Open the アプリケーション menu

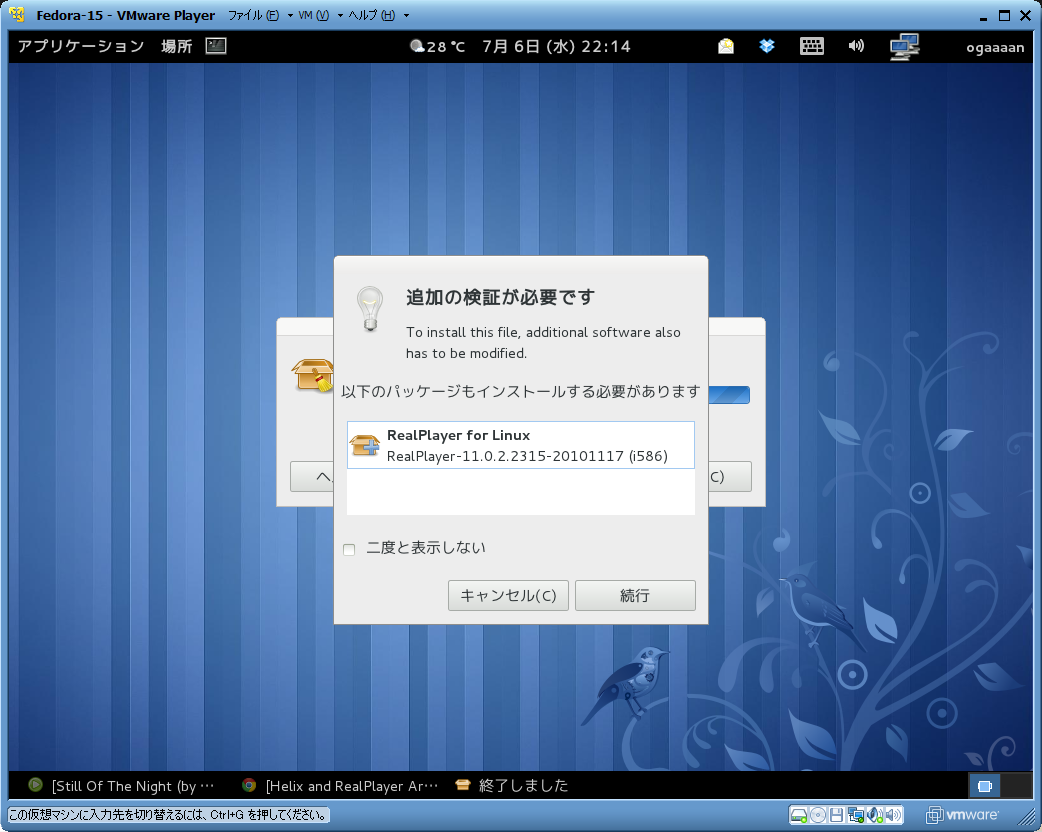tap(80, 46)
